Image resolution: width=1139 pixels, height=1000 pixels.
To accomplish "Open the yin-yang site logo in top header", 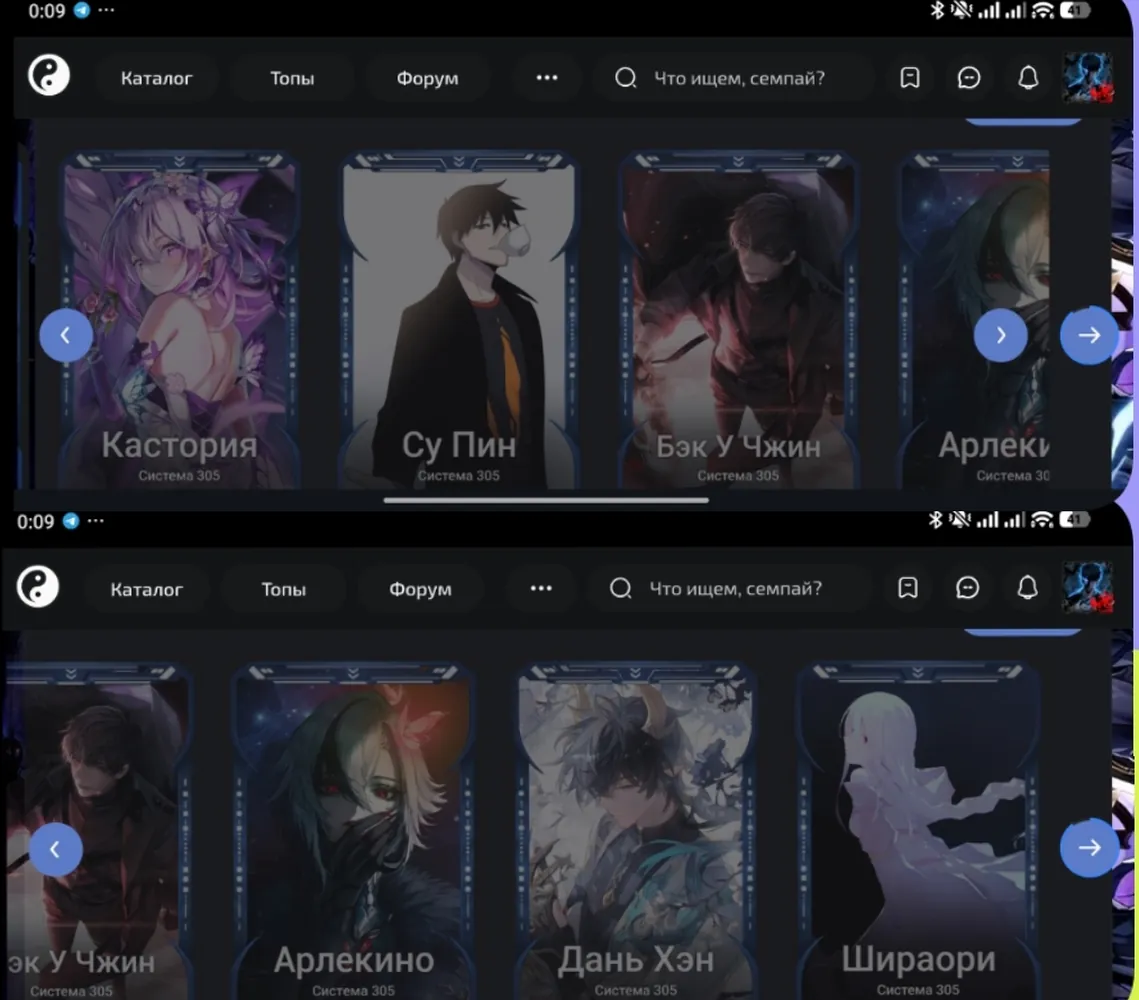I will pos(49,76).
